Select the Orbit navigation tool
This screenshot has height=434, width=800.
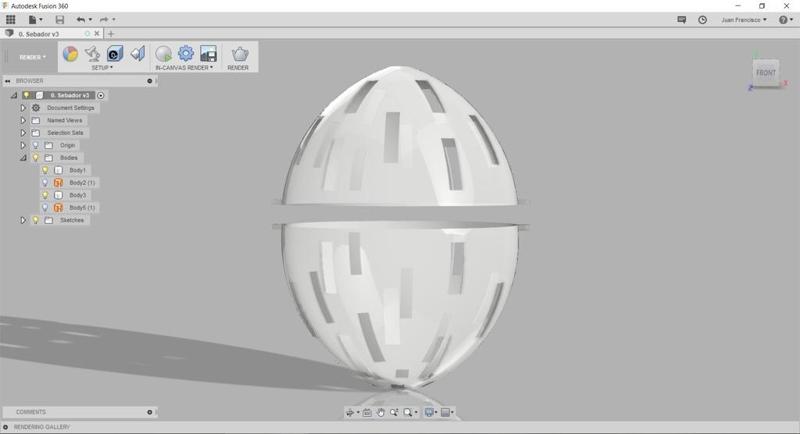click(350, 413)
